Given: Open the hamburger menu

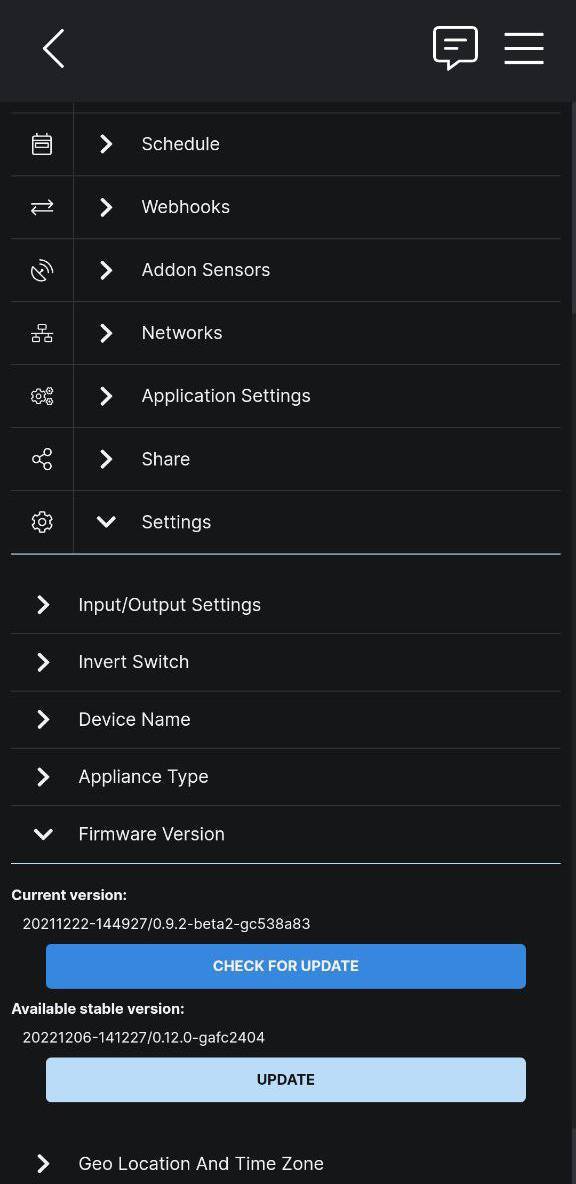Looking at the screenshot, I should coord(524,48).
